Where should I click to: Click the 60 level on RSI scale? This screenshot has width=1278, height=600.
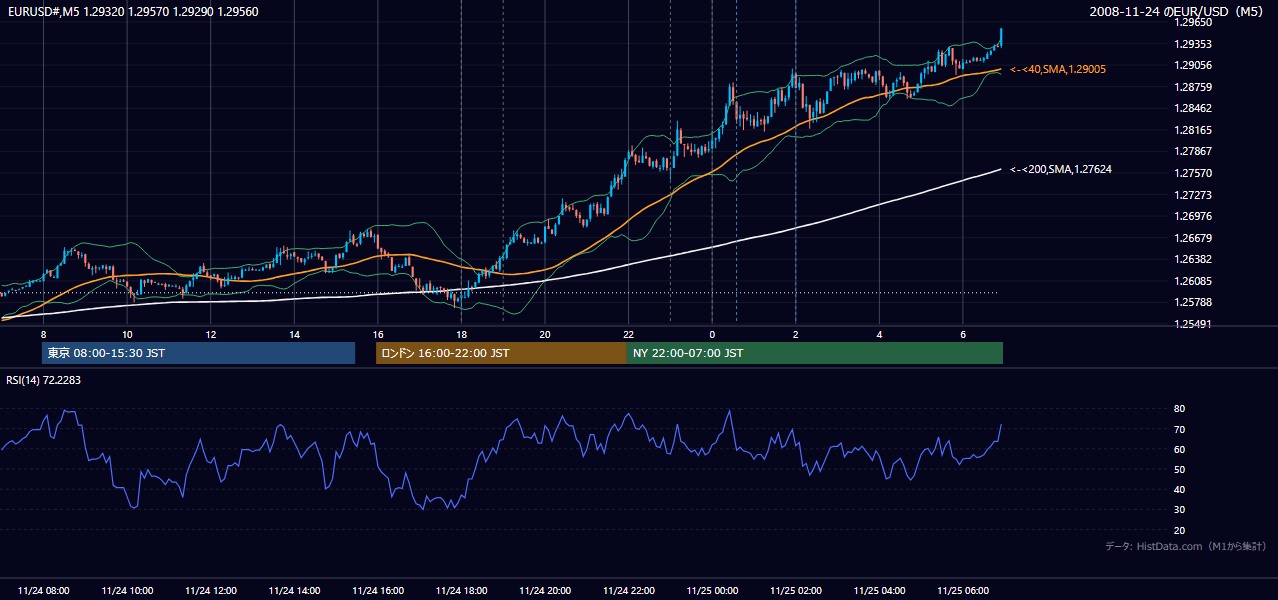point(1180,449)
